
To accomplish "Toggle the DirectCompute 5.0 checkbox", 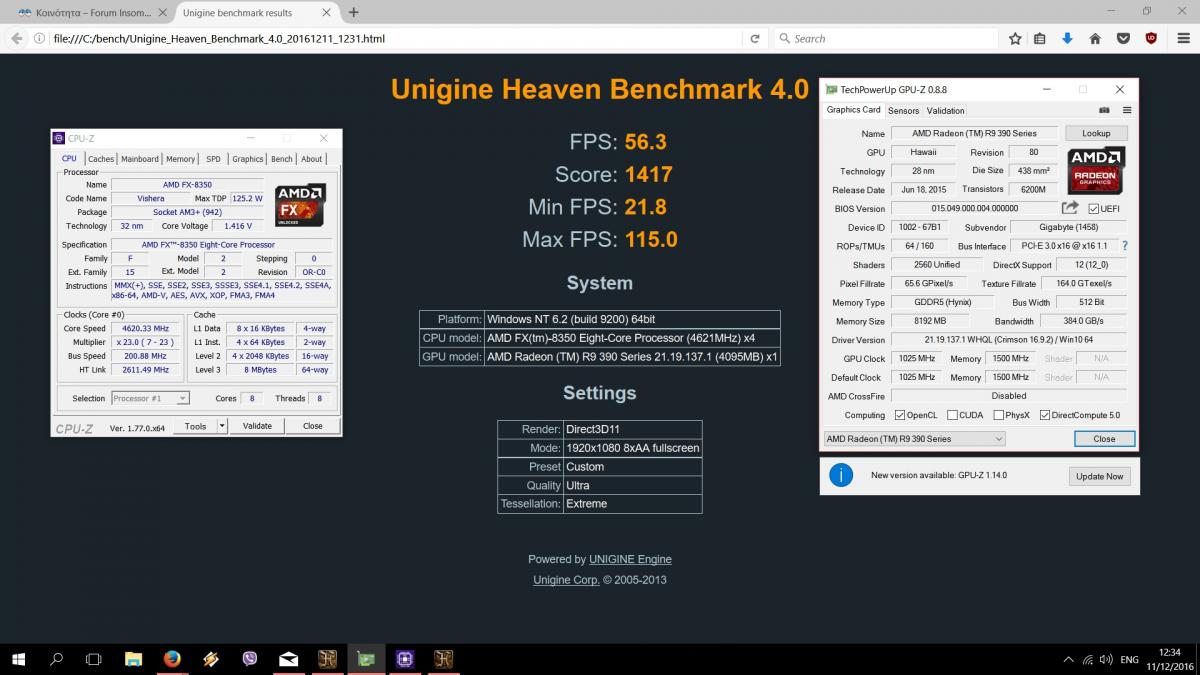I will click(x=1045, y=415).
